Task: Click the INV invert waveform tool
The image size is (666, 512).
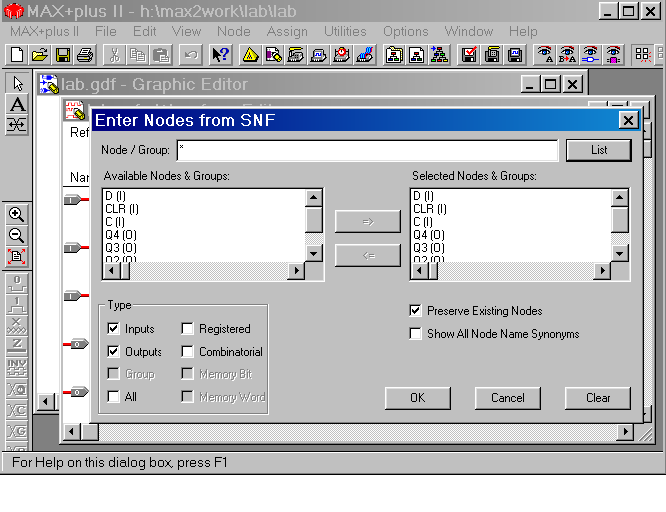Action: point(17,368)
